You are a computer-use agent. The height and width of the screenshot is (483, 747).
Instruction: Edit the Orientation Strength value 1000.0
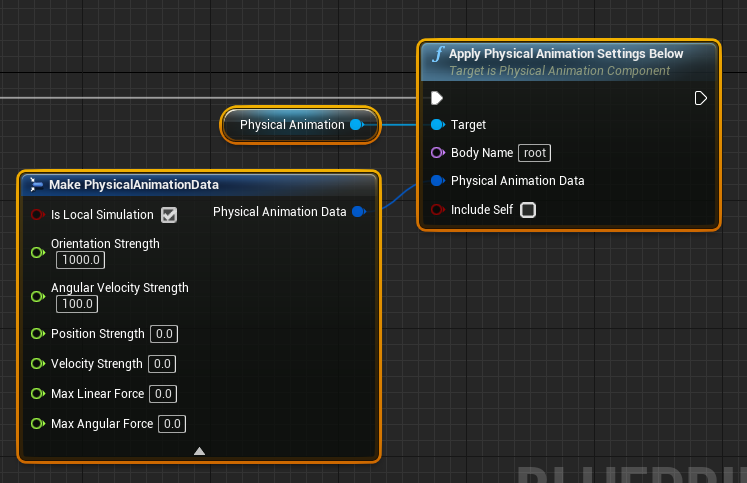pyautogui.click(x=81, y=260)
